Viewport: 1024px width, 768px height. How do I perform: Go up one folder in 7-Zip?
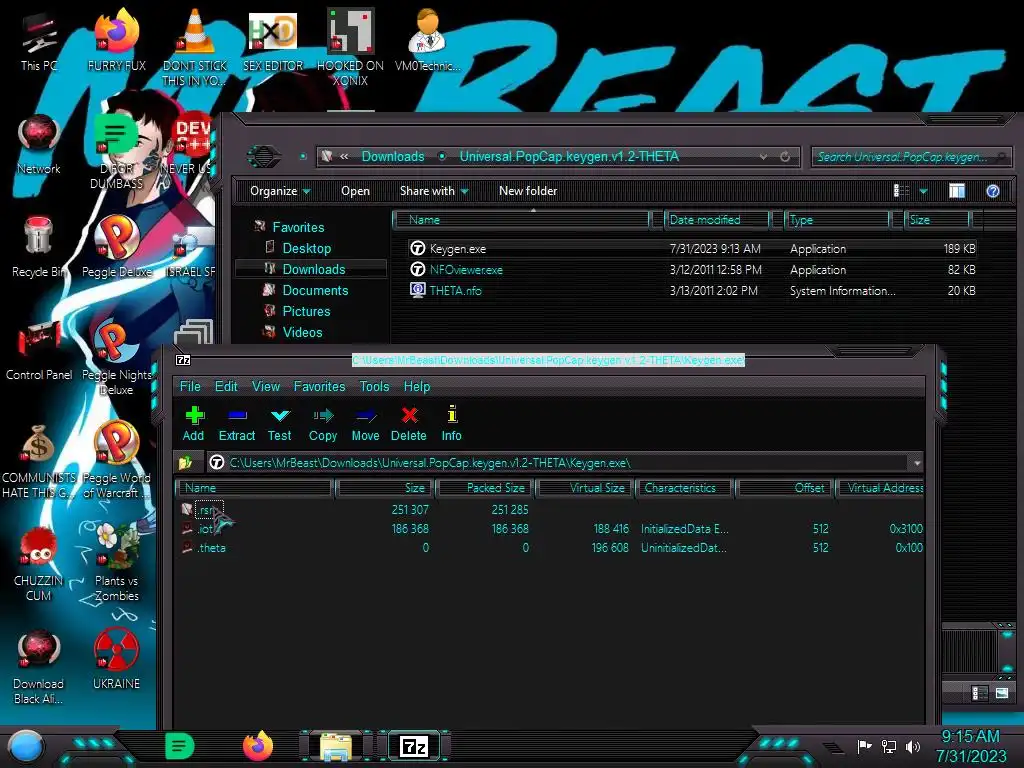[x=185, y=462]
